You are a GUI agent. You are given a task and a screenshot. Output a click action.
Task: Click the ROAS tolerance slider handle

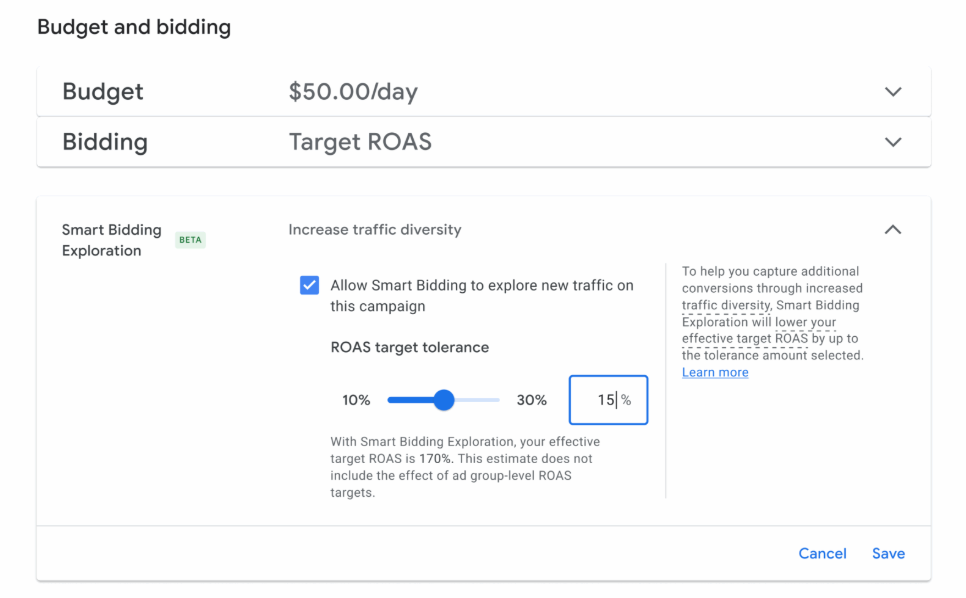pyautogui.click(x=444, y=400)
